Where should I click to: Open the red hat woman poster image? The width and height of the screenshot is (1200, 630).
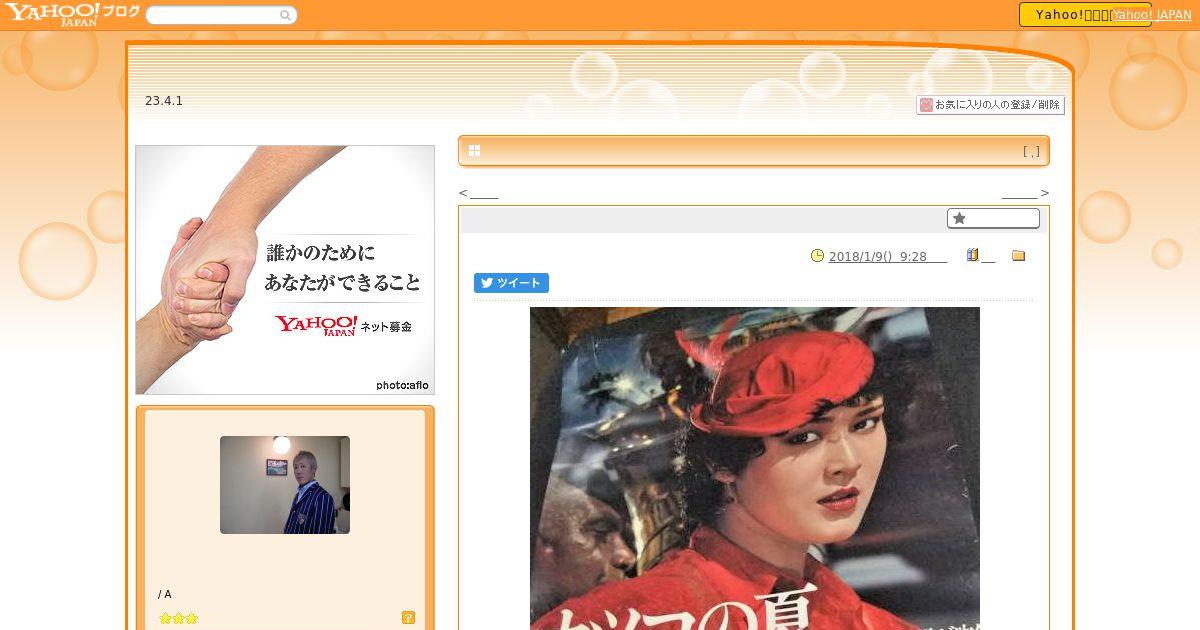[x=755, y=468]
